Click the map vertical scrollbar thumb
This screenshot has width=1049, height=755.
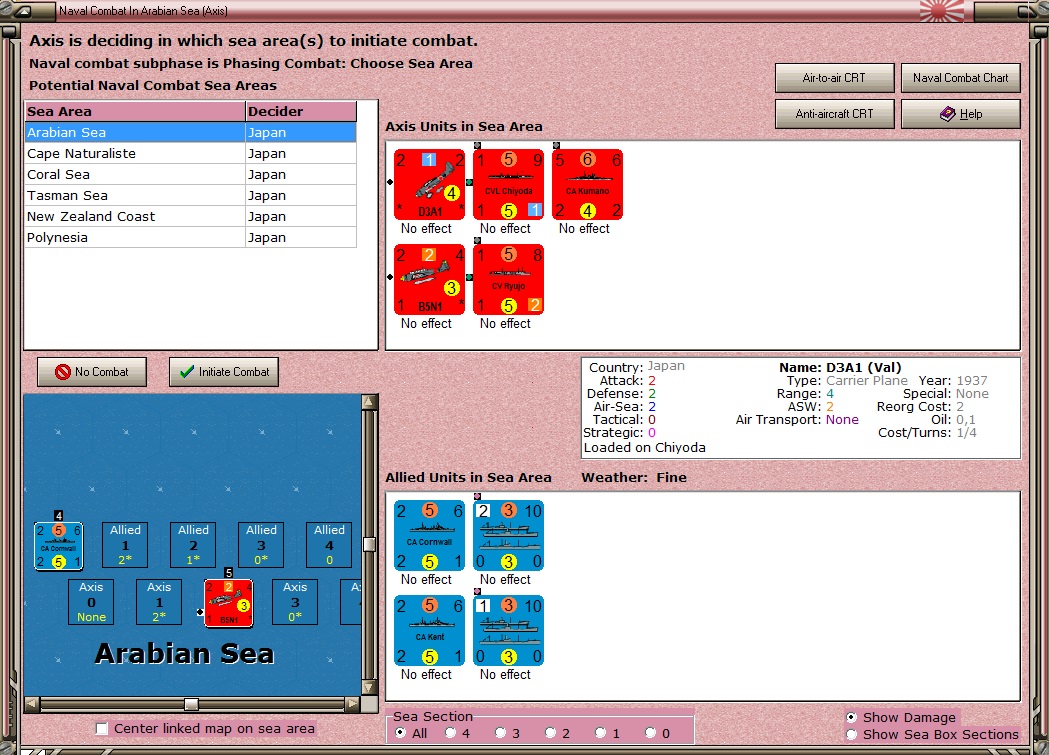pyautogui.click(x=369, y=544)
